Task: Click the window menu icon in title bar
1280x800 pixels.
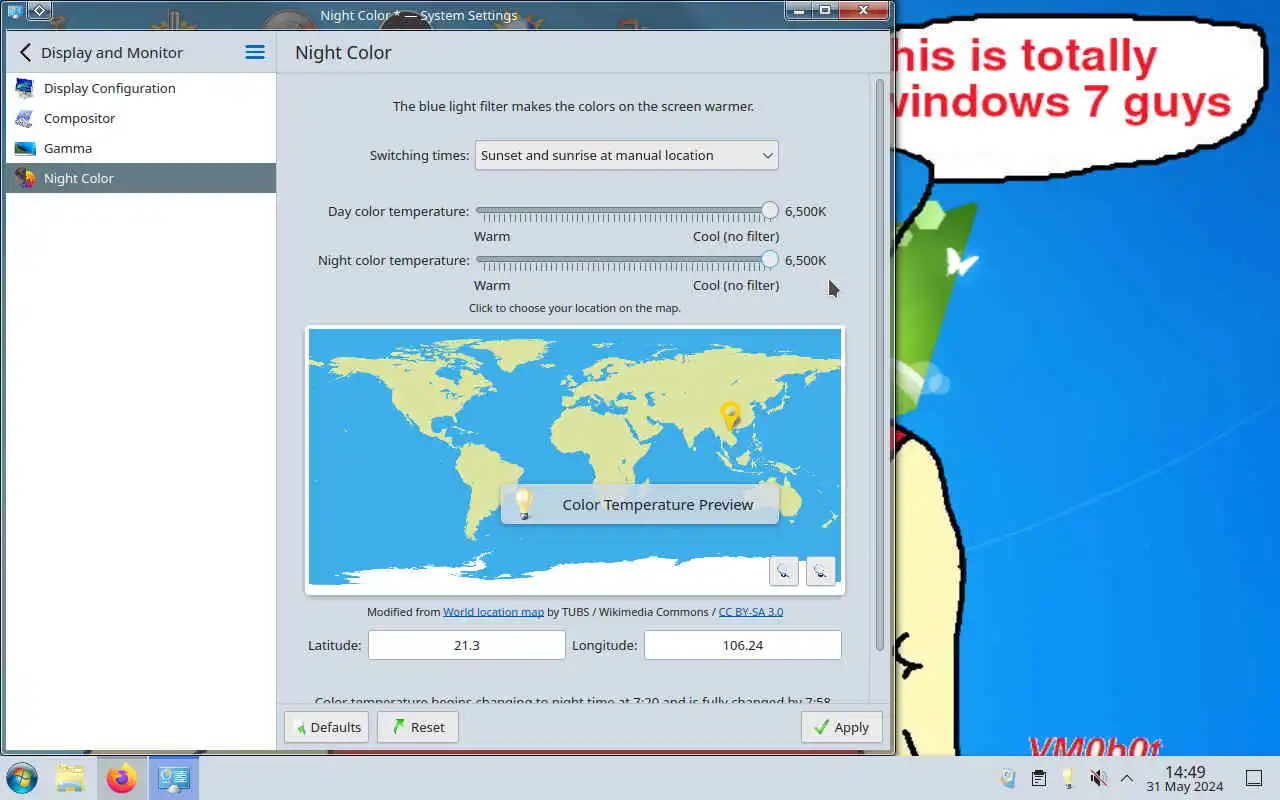Action: click(14, 12)
